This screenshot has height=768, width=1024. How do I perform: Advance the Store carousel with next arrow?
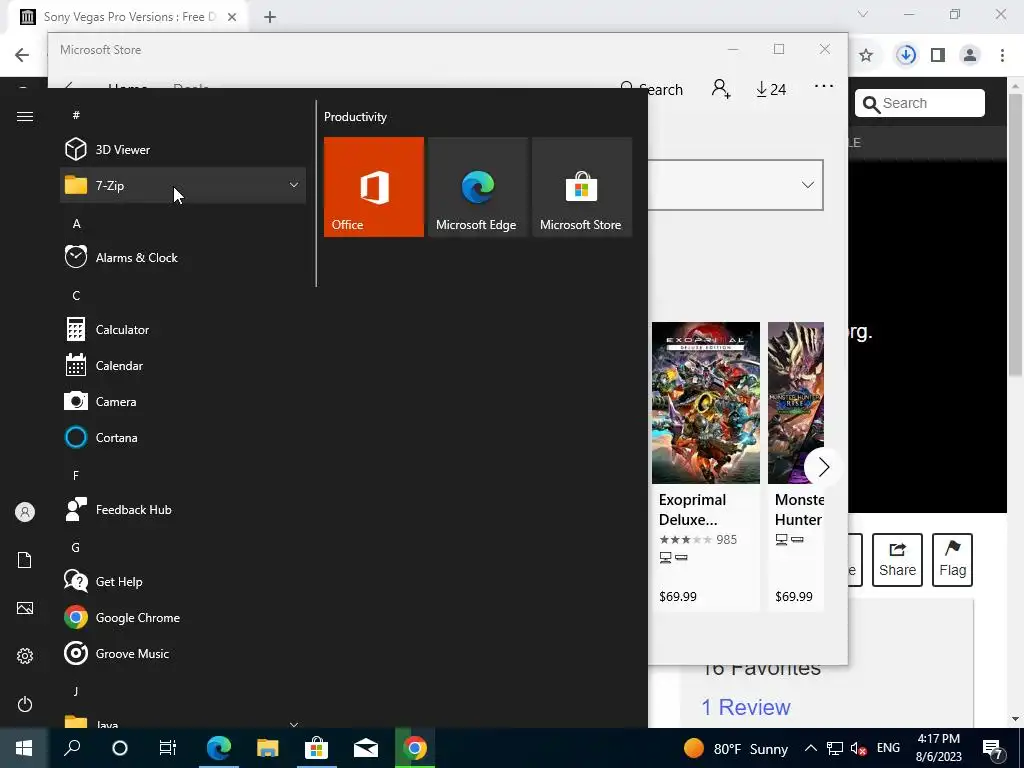click(823, 467)
